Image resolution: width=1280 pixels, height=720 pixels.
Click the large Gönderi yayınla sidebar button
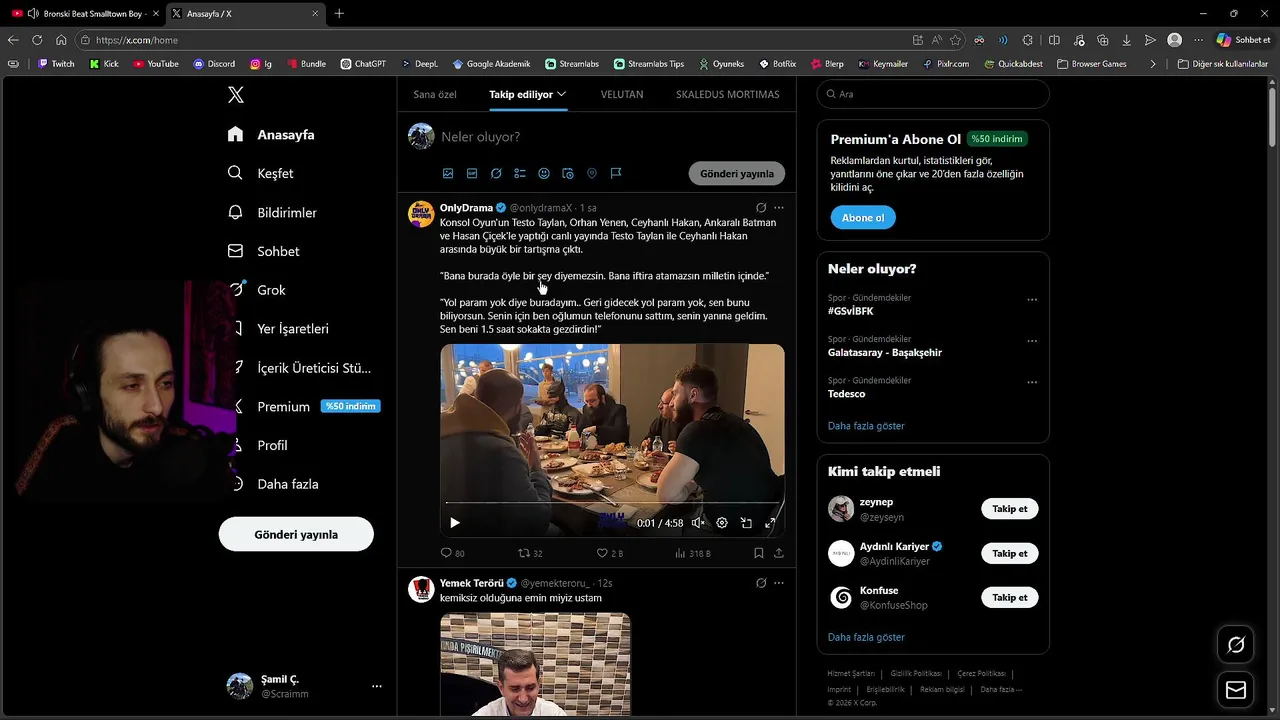tap(296, 534)
